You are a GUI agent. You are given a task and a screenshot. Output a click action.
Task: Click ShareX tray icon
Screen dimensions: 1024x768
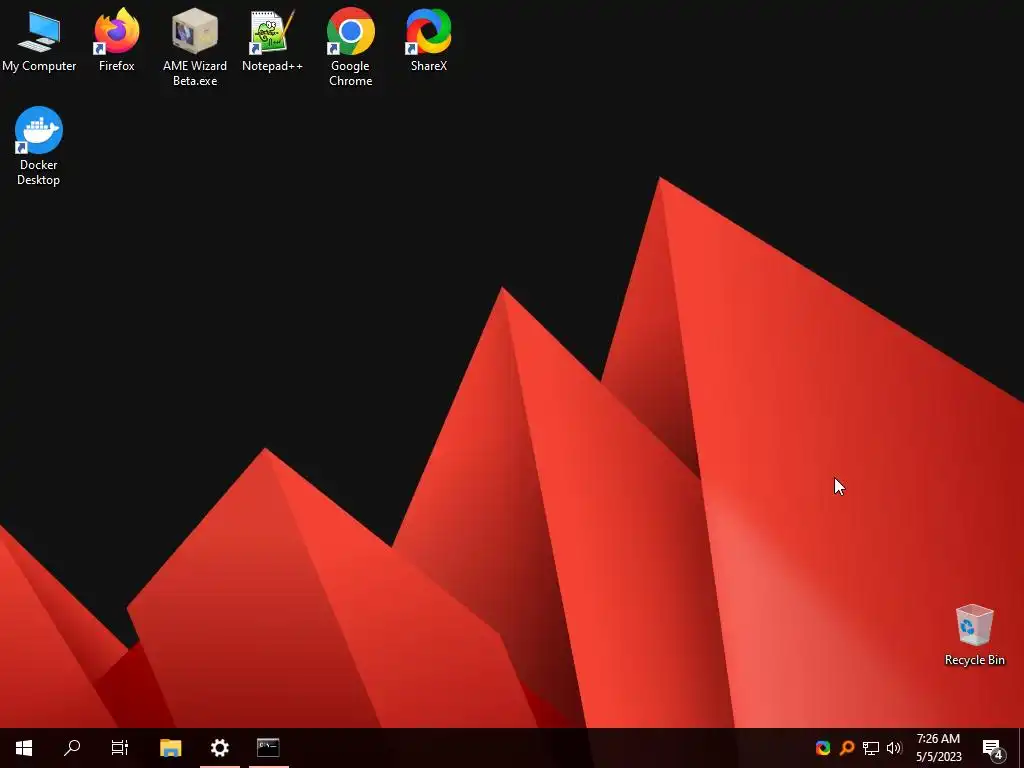coord(823,748)
